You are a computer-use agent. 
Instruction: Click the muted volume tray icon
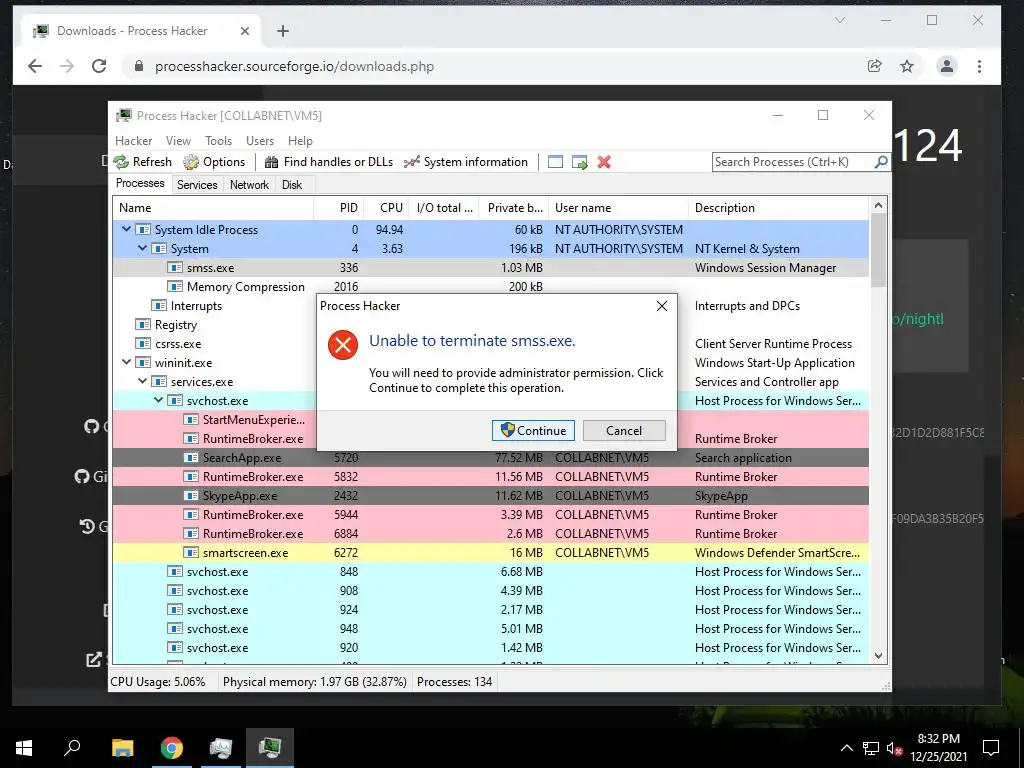895,748
